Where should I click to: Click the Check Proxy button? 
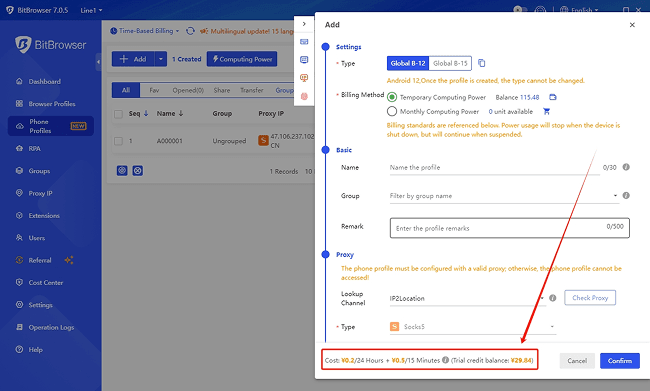(590, 298)
